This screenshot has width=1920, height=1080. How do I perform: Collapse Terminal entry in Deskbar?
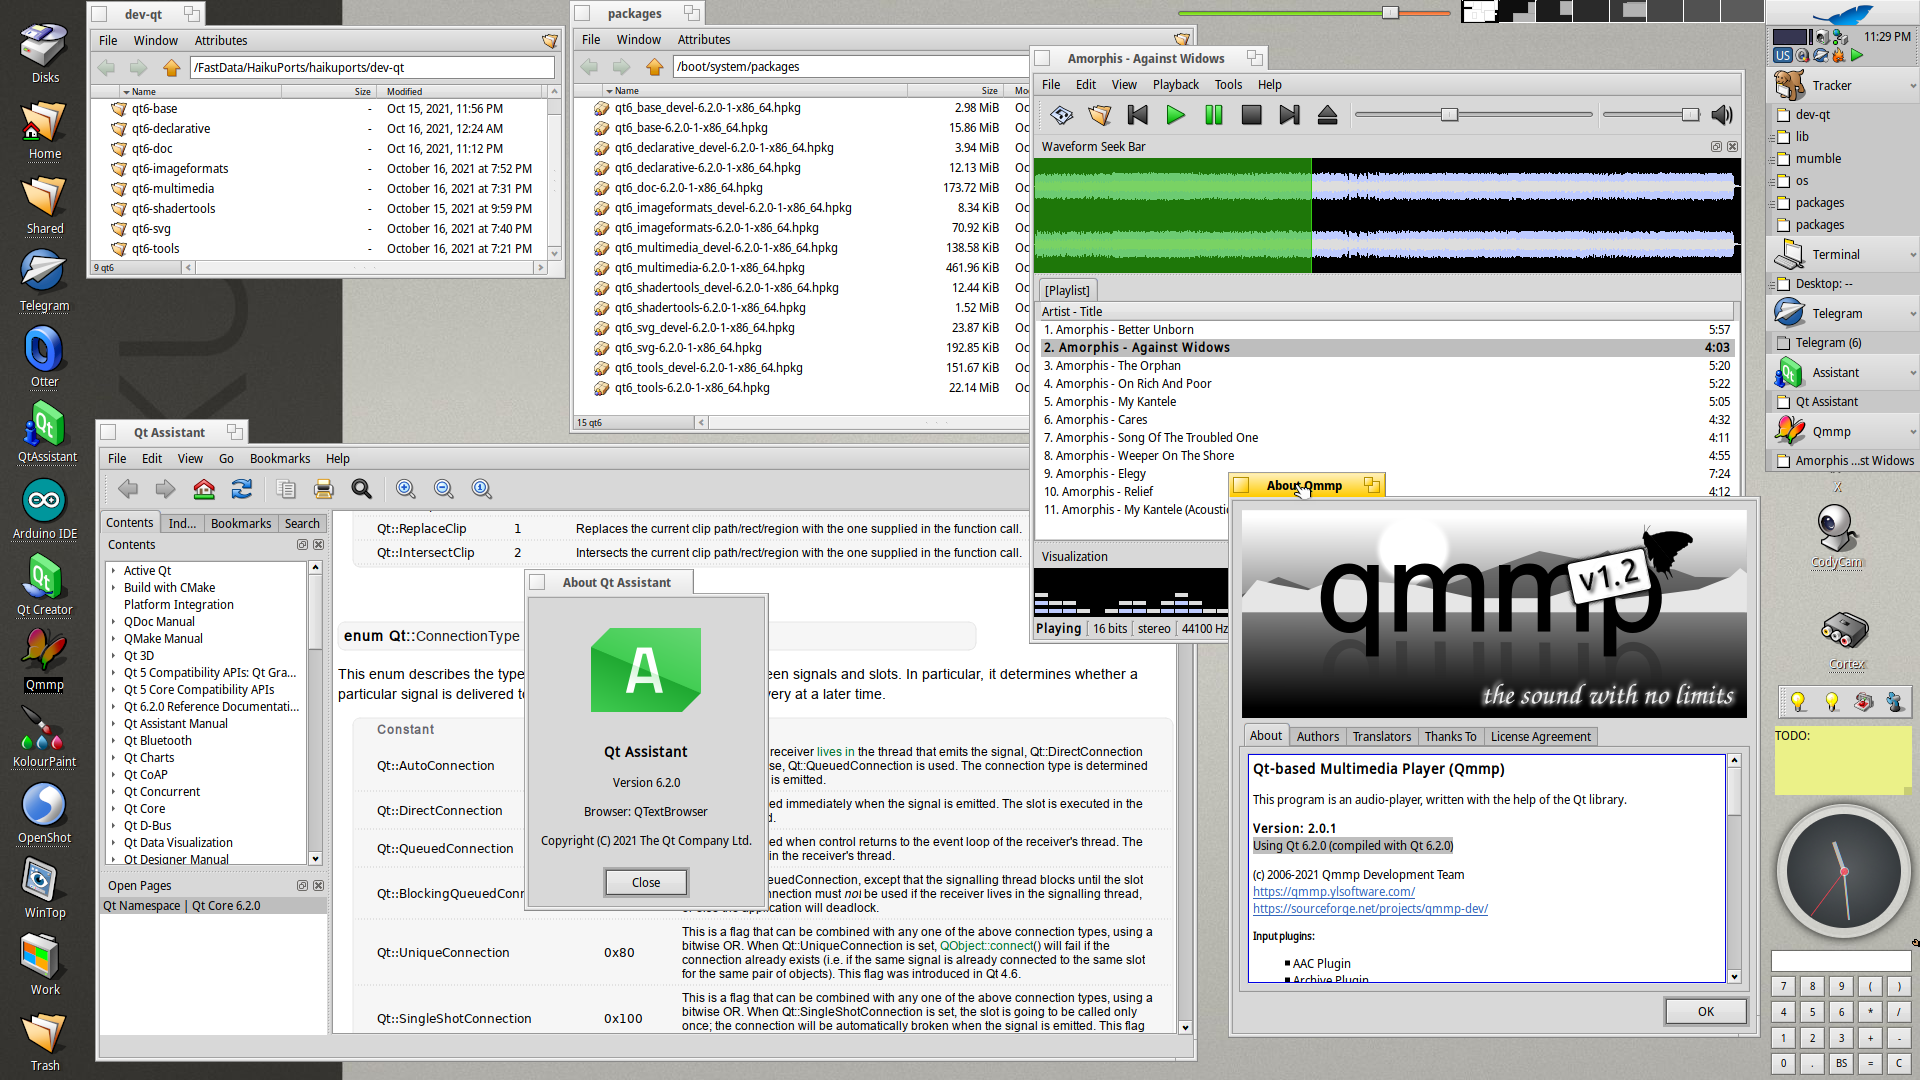(x=1912, y=255)
